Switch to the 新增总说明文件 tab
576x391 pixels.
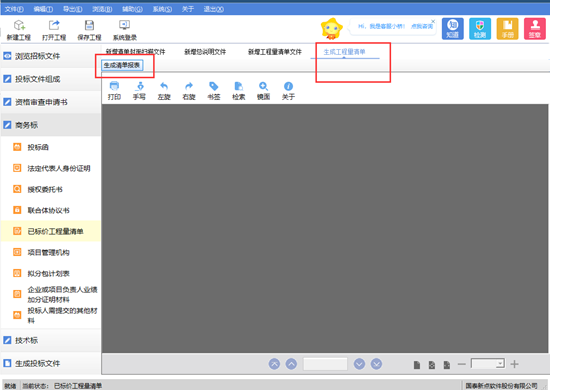tap(205, 52)
